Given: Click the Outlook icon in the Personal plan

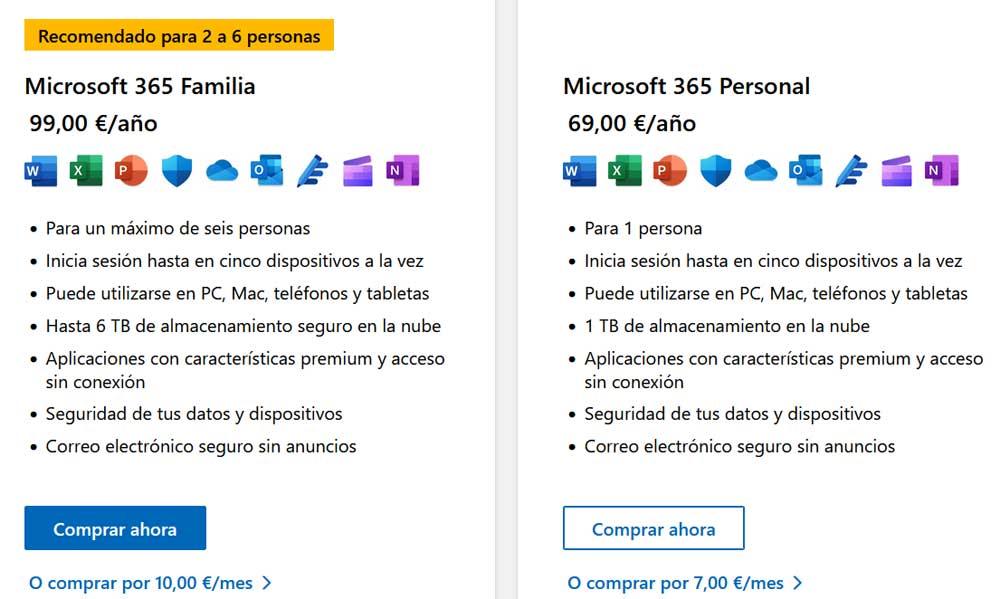Looking at the screenshot, I should tap(806, 171).
